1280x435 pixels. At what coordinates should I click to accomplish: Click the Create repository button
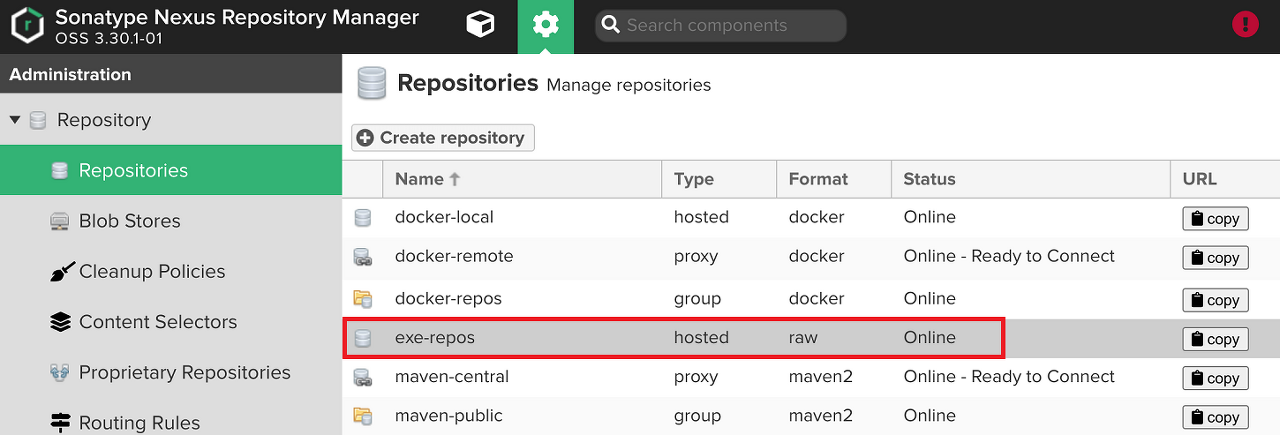click(443, 138)
